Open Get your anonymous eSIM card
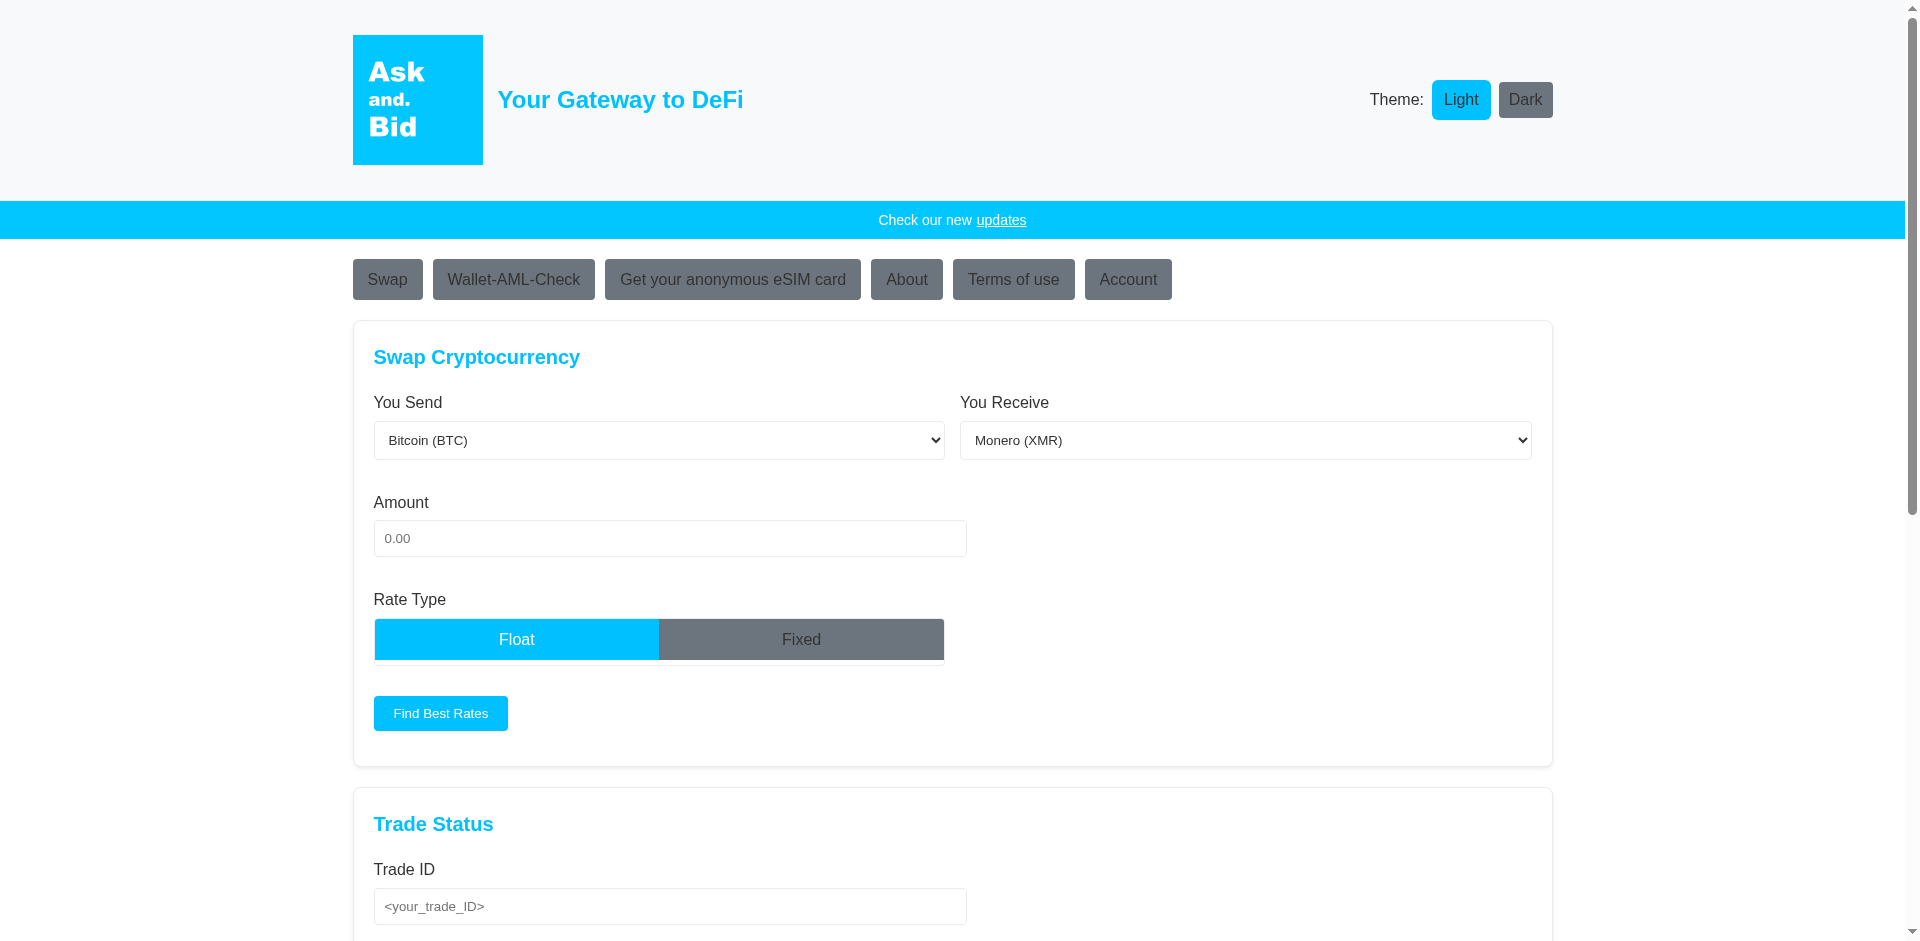 [733, 280]
